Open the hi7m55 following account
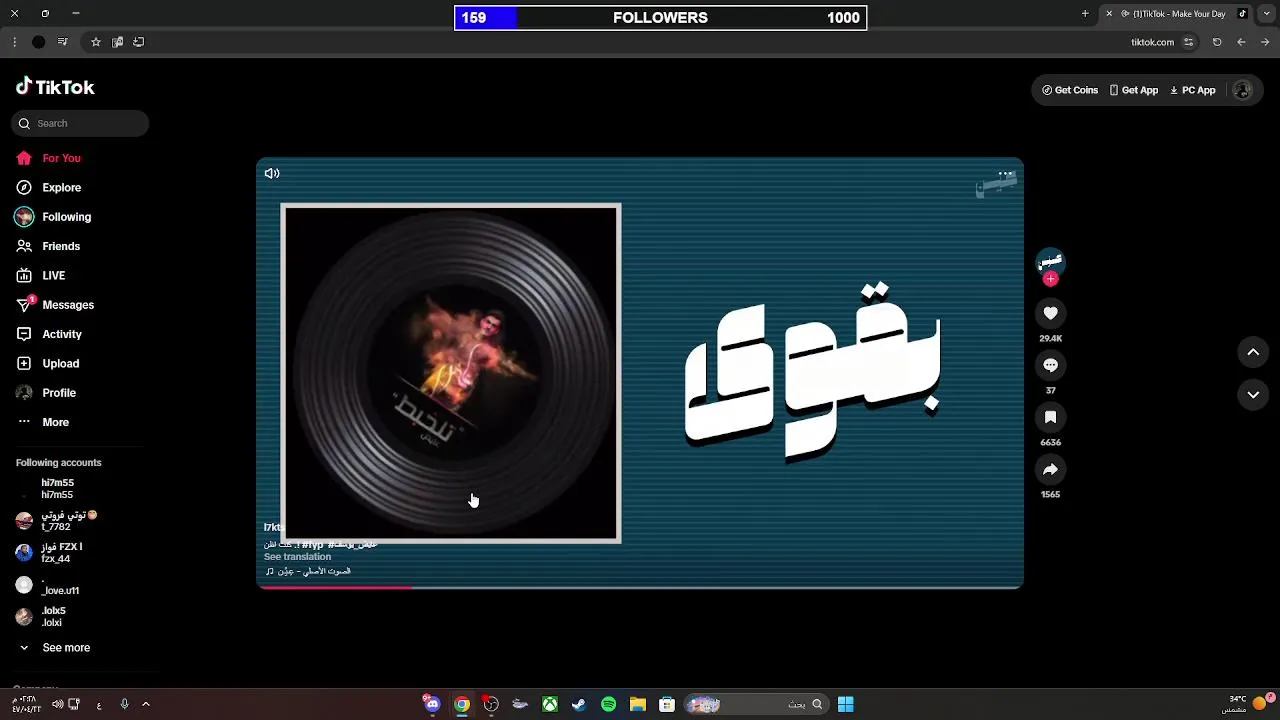Viewport: 1280px width, 720px height. tap(57, 489)
